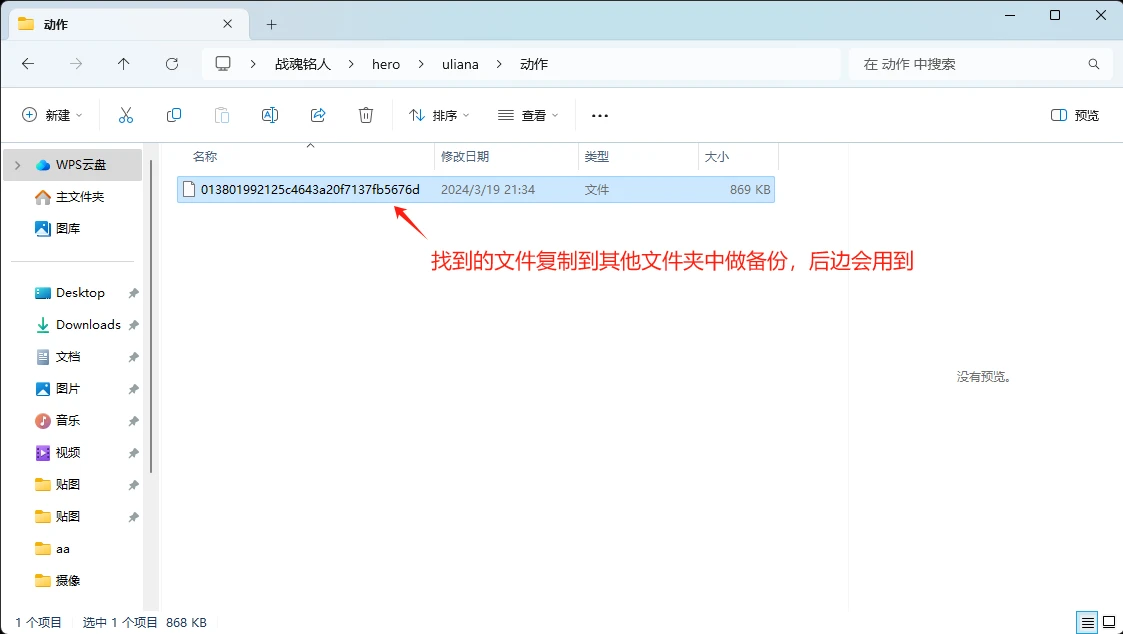This screenshot has height=634, width=1123.
Task: Open the 排序 (Sort) dropdown menu
Action: coord(440,116)
